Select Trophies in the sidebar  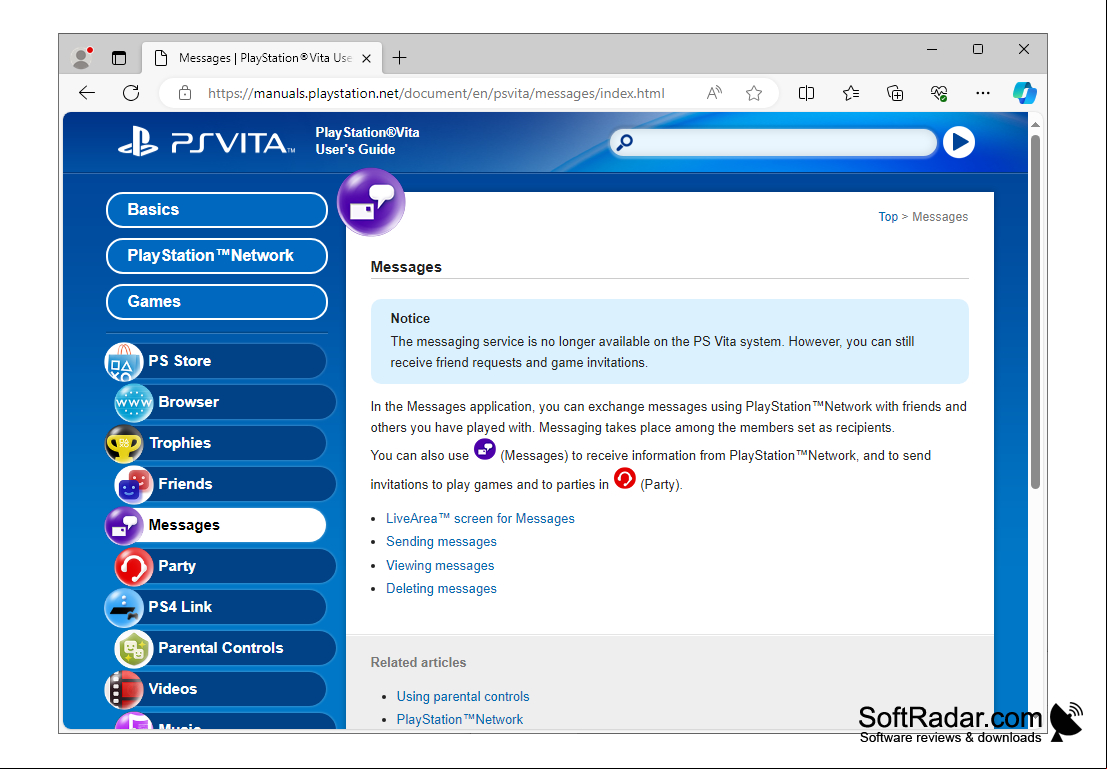click(216, 443)
